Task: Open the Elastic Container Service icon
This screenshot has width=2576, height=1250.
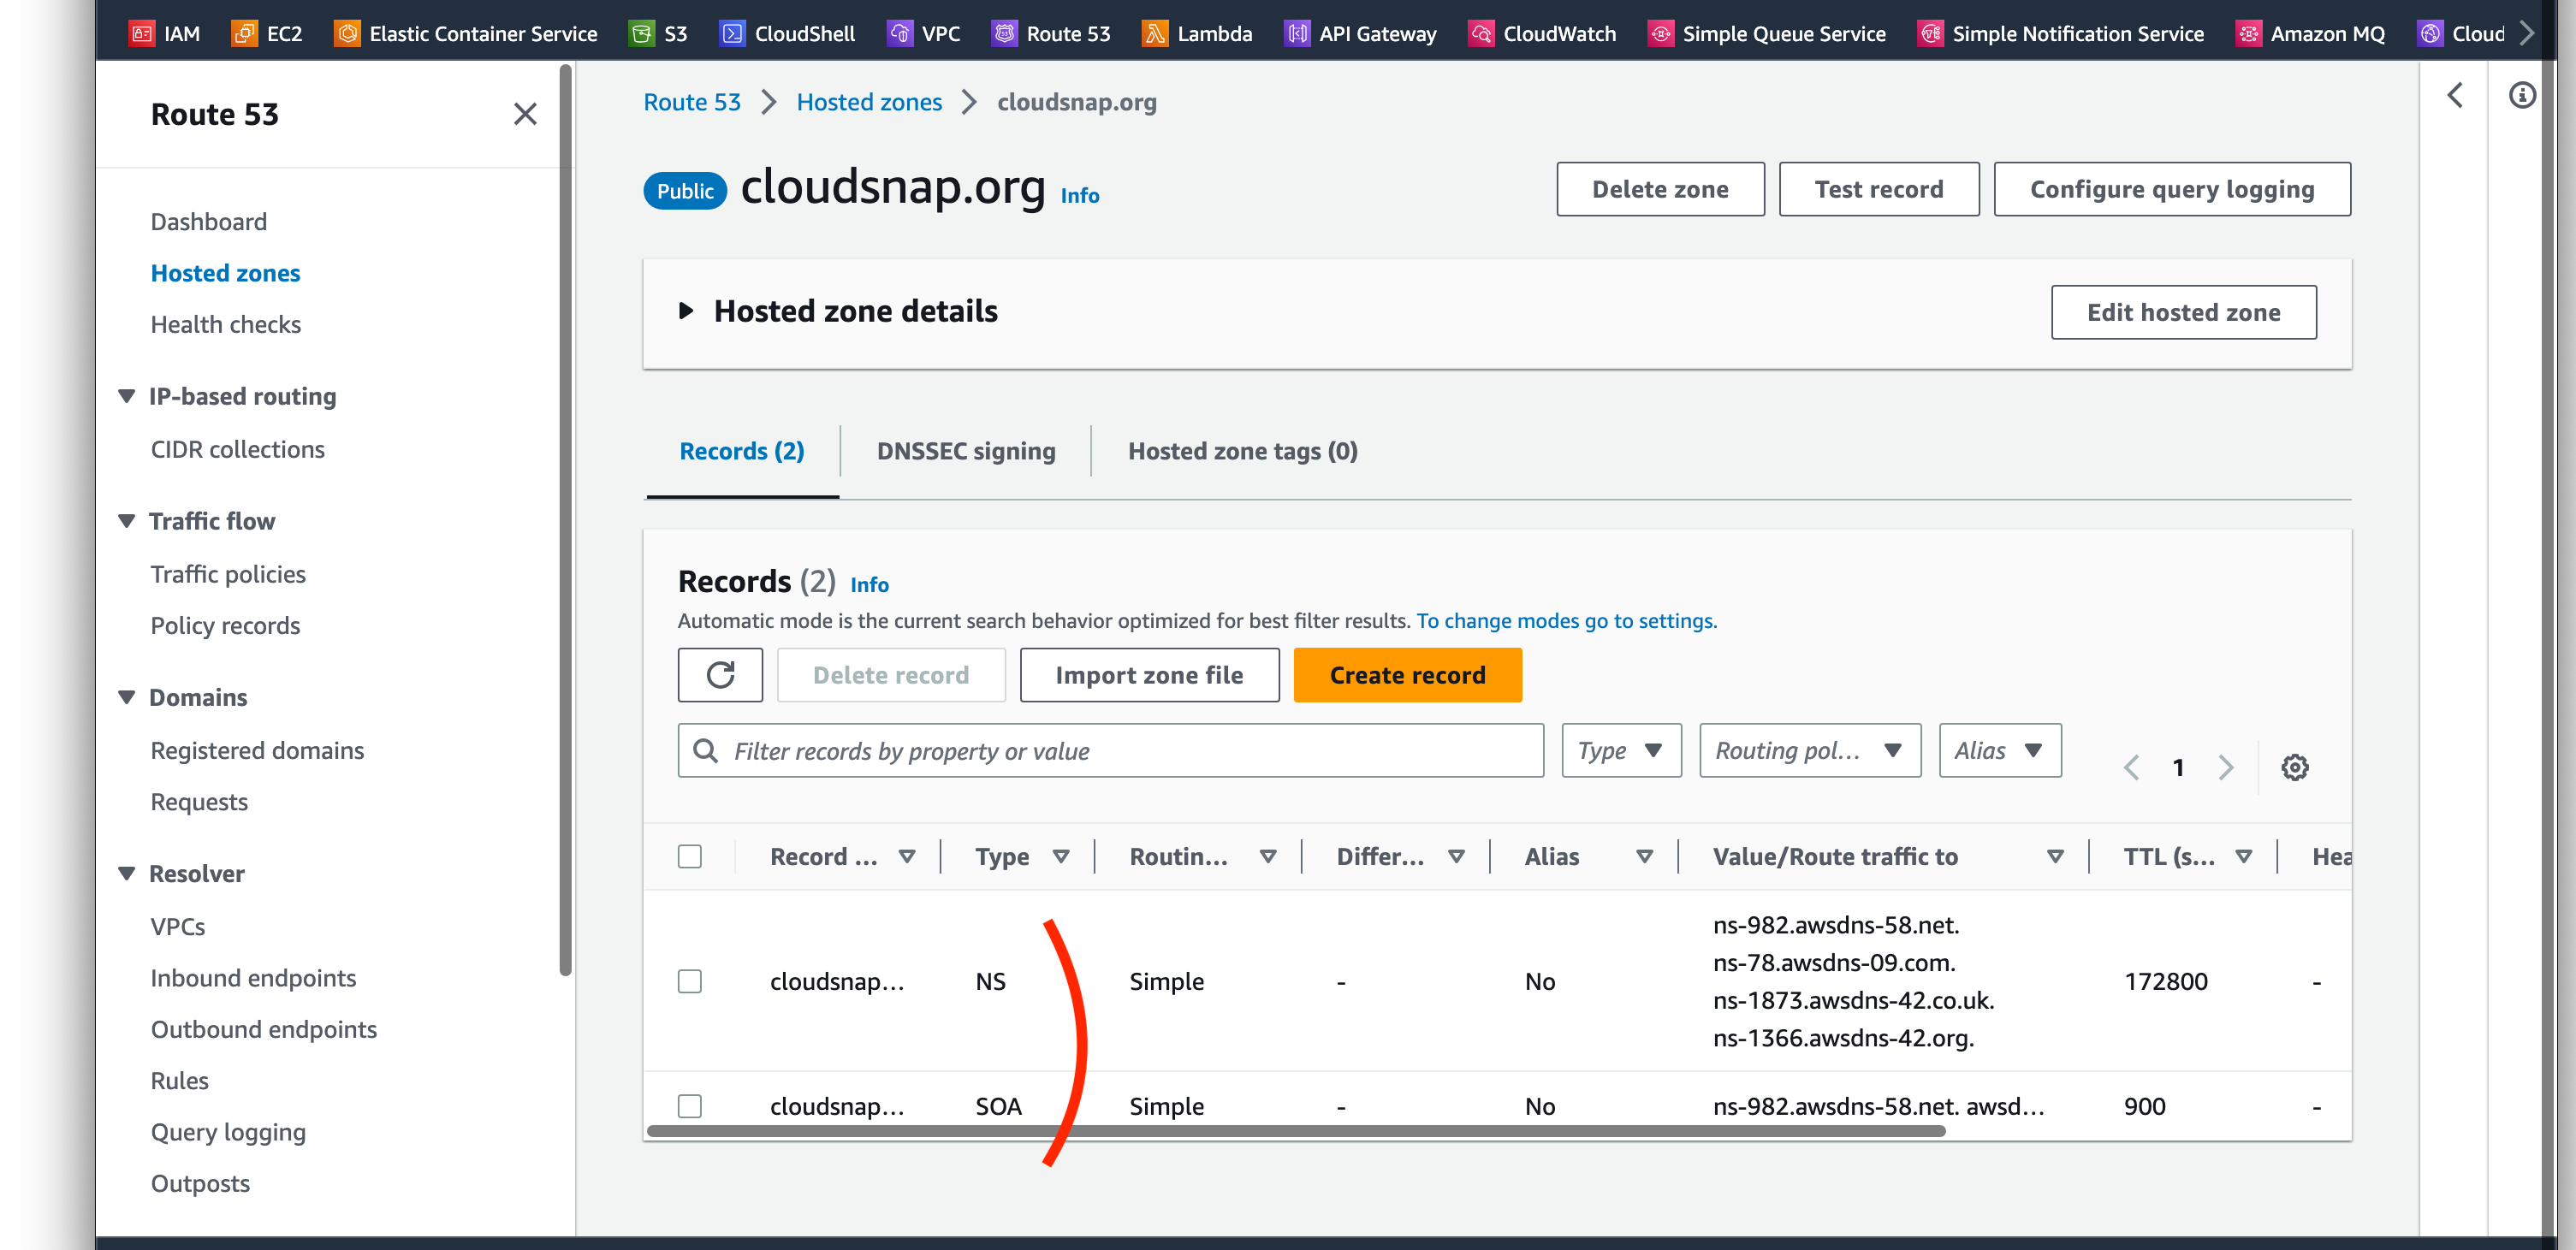Action: point(347,33)
